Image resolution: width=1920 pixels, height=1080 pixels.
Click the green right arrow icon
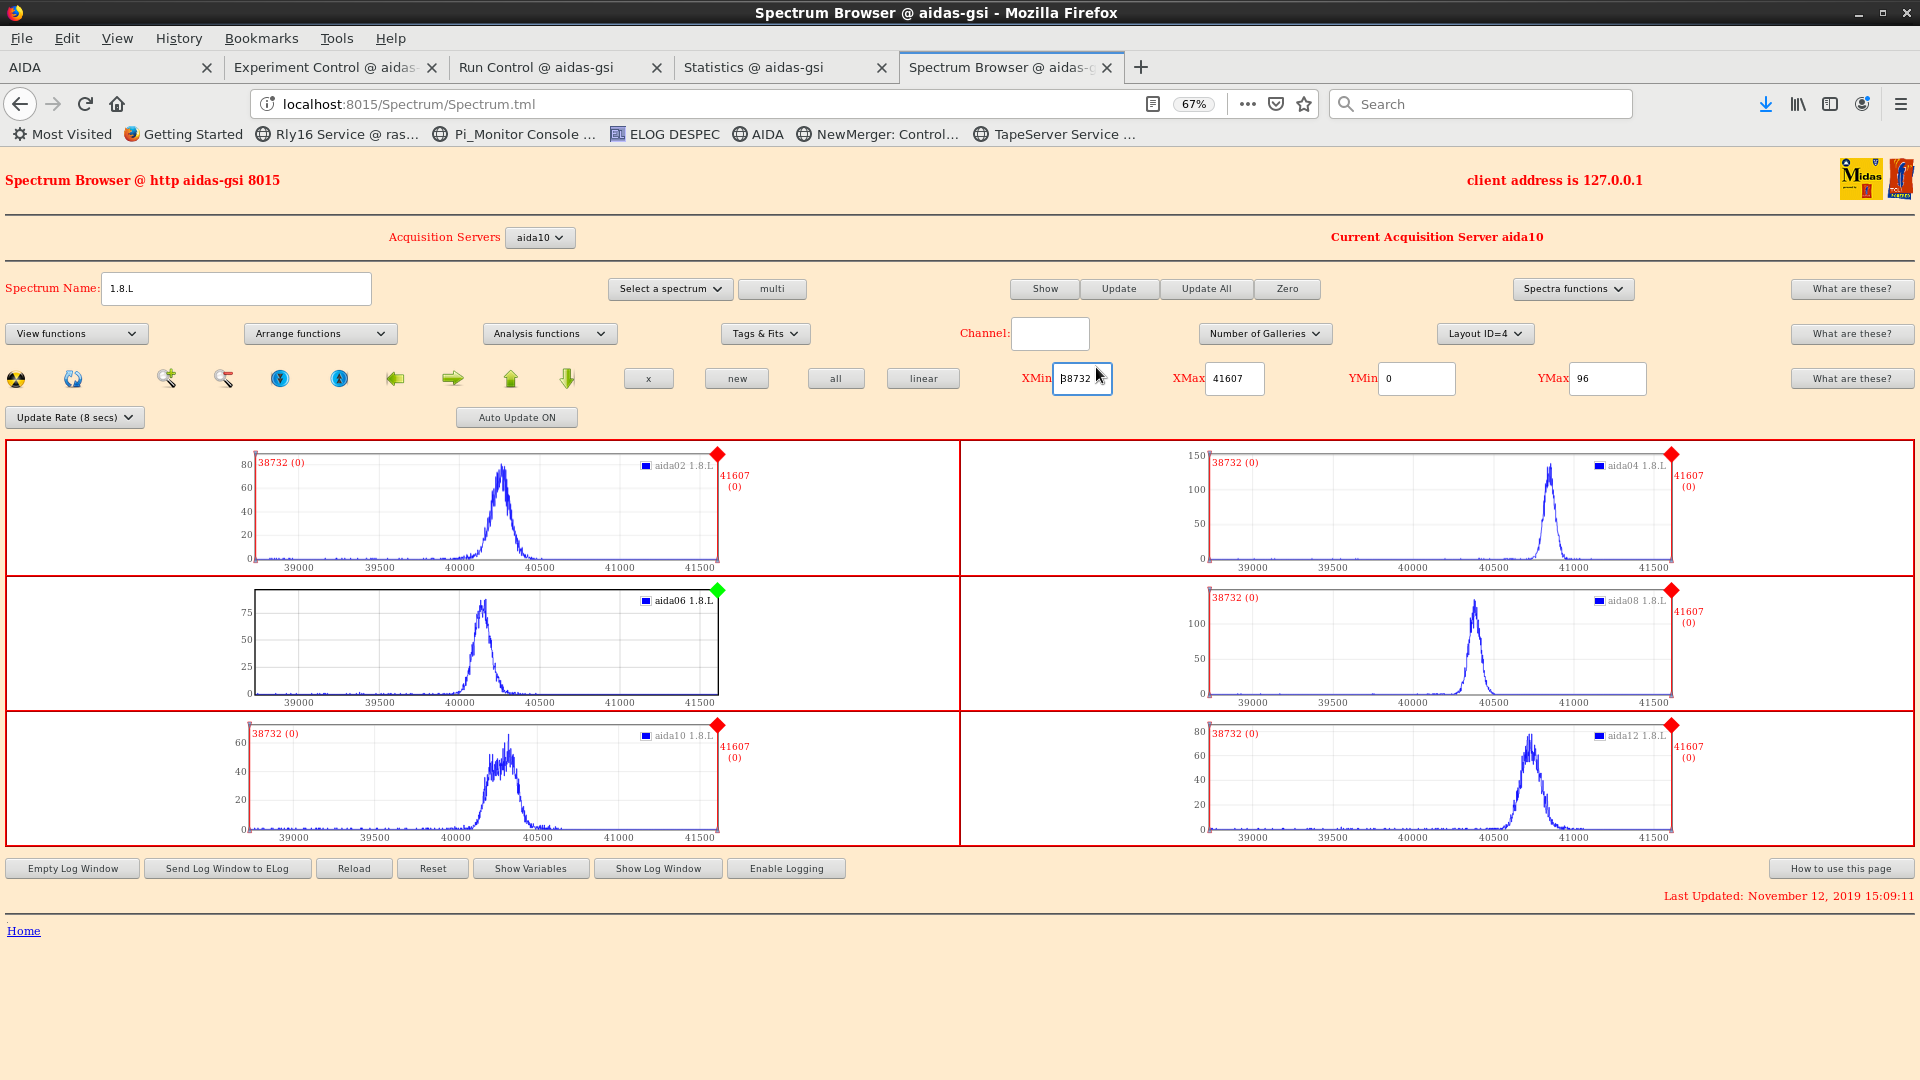(x=453, y=378)
